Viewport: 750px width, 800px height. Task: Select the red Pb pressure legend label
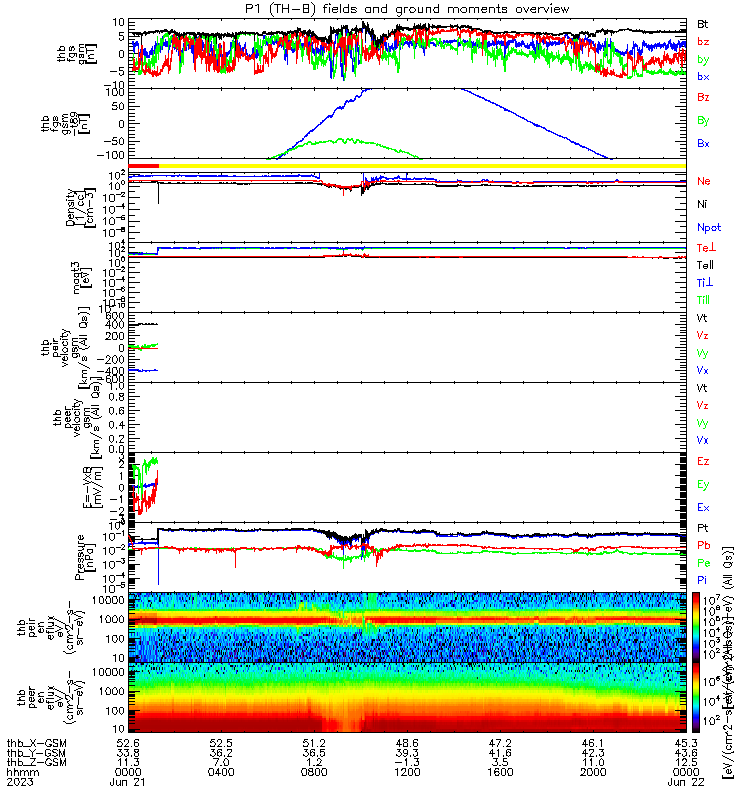click(x=704, y=545)
